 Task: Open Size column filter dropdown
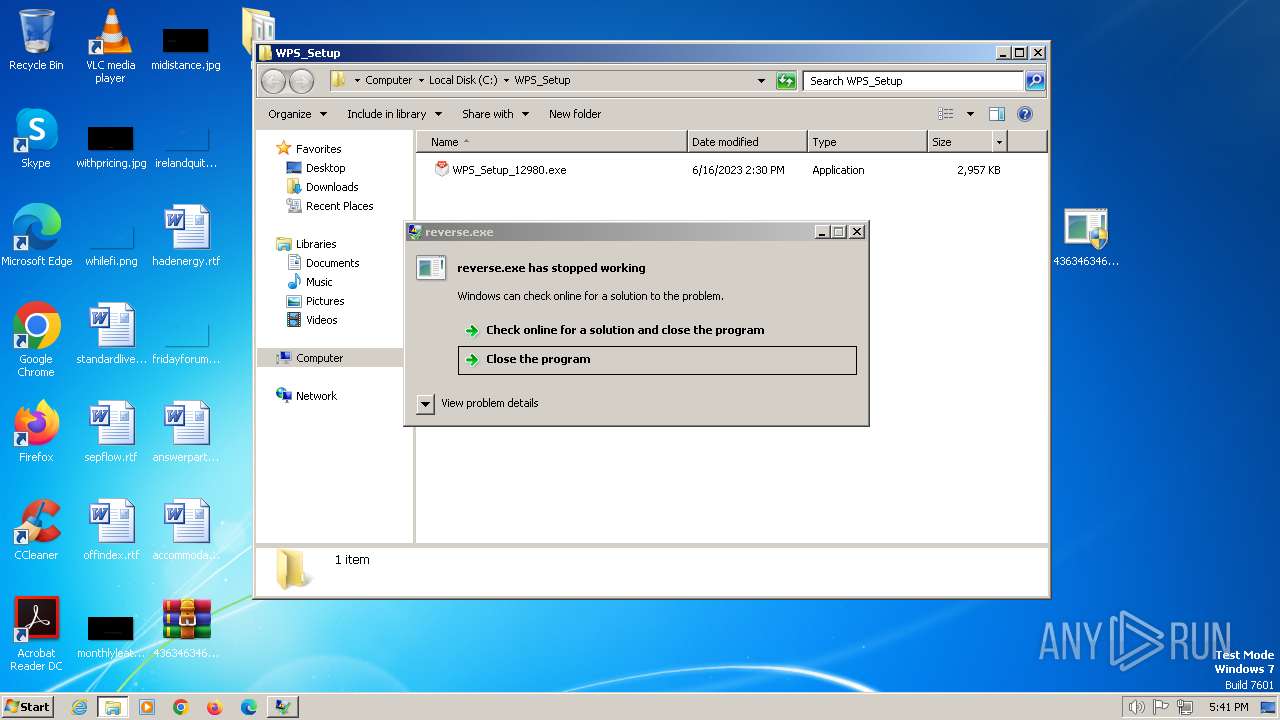tap(998, 142)
